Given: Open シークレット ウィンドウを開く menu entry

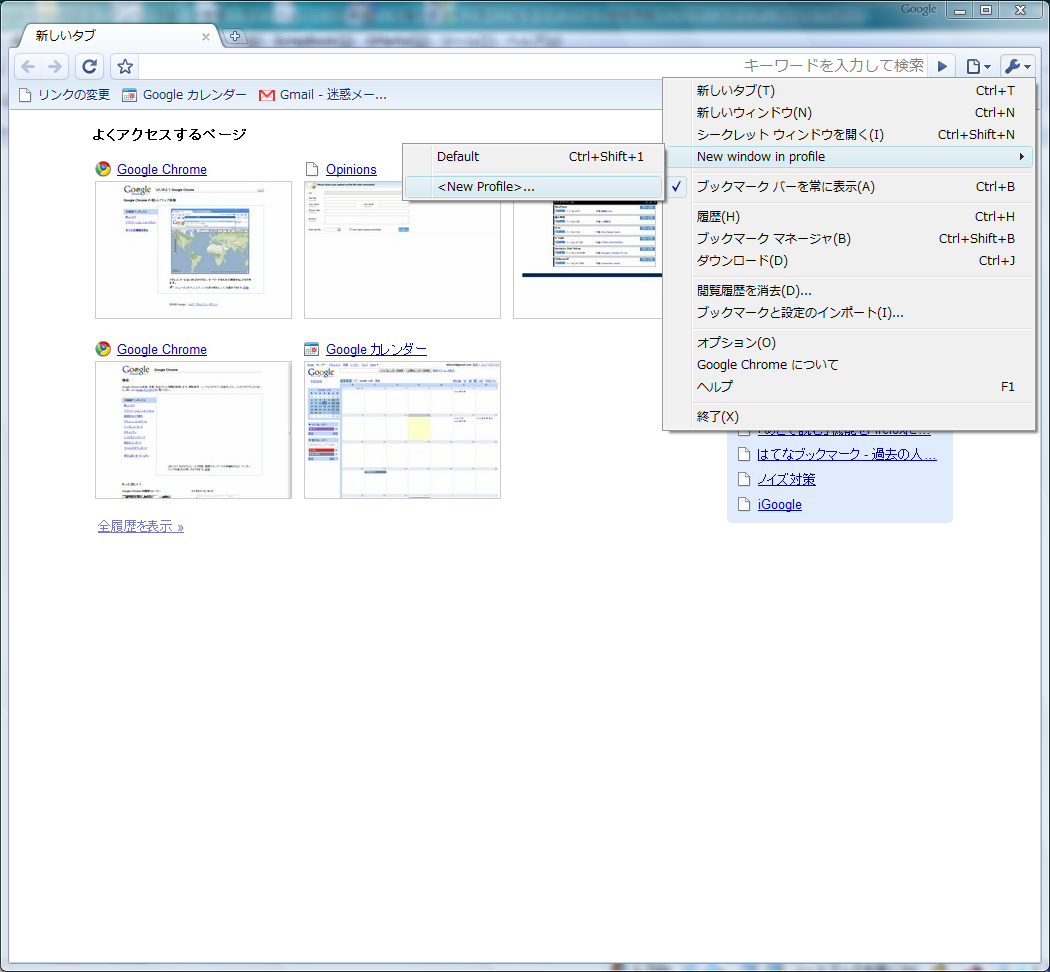Looking at the screenshot, I should [x=849, y=135].
